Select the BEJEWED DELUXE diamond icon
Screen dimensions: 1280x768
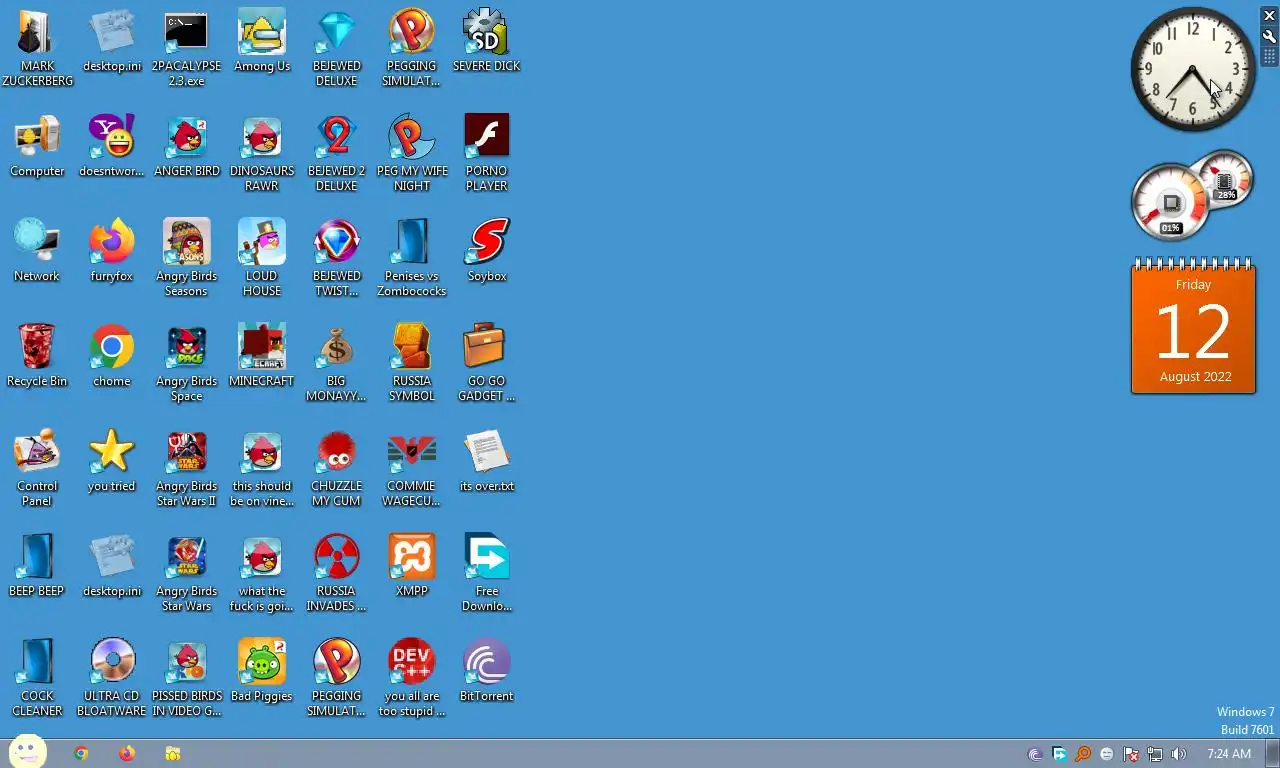point(337,47)
